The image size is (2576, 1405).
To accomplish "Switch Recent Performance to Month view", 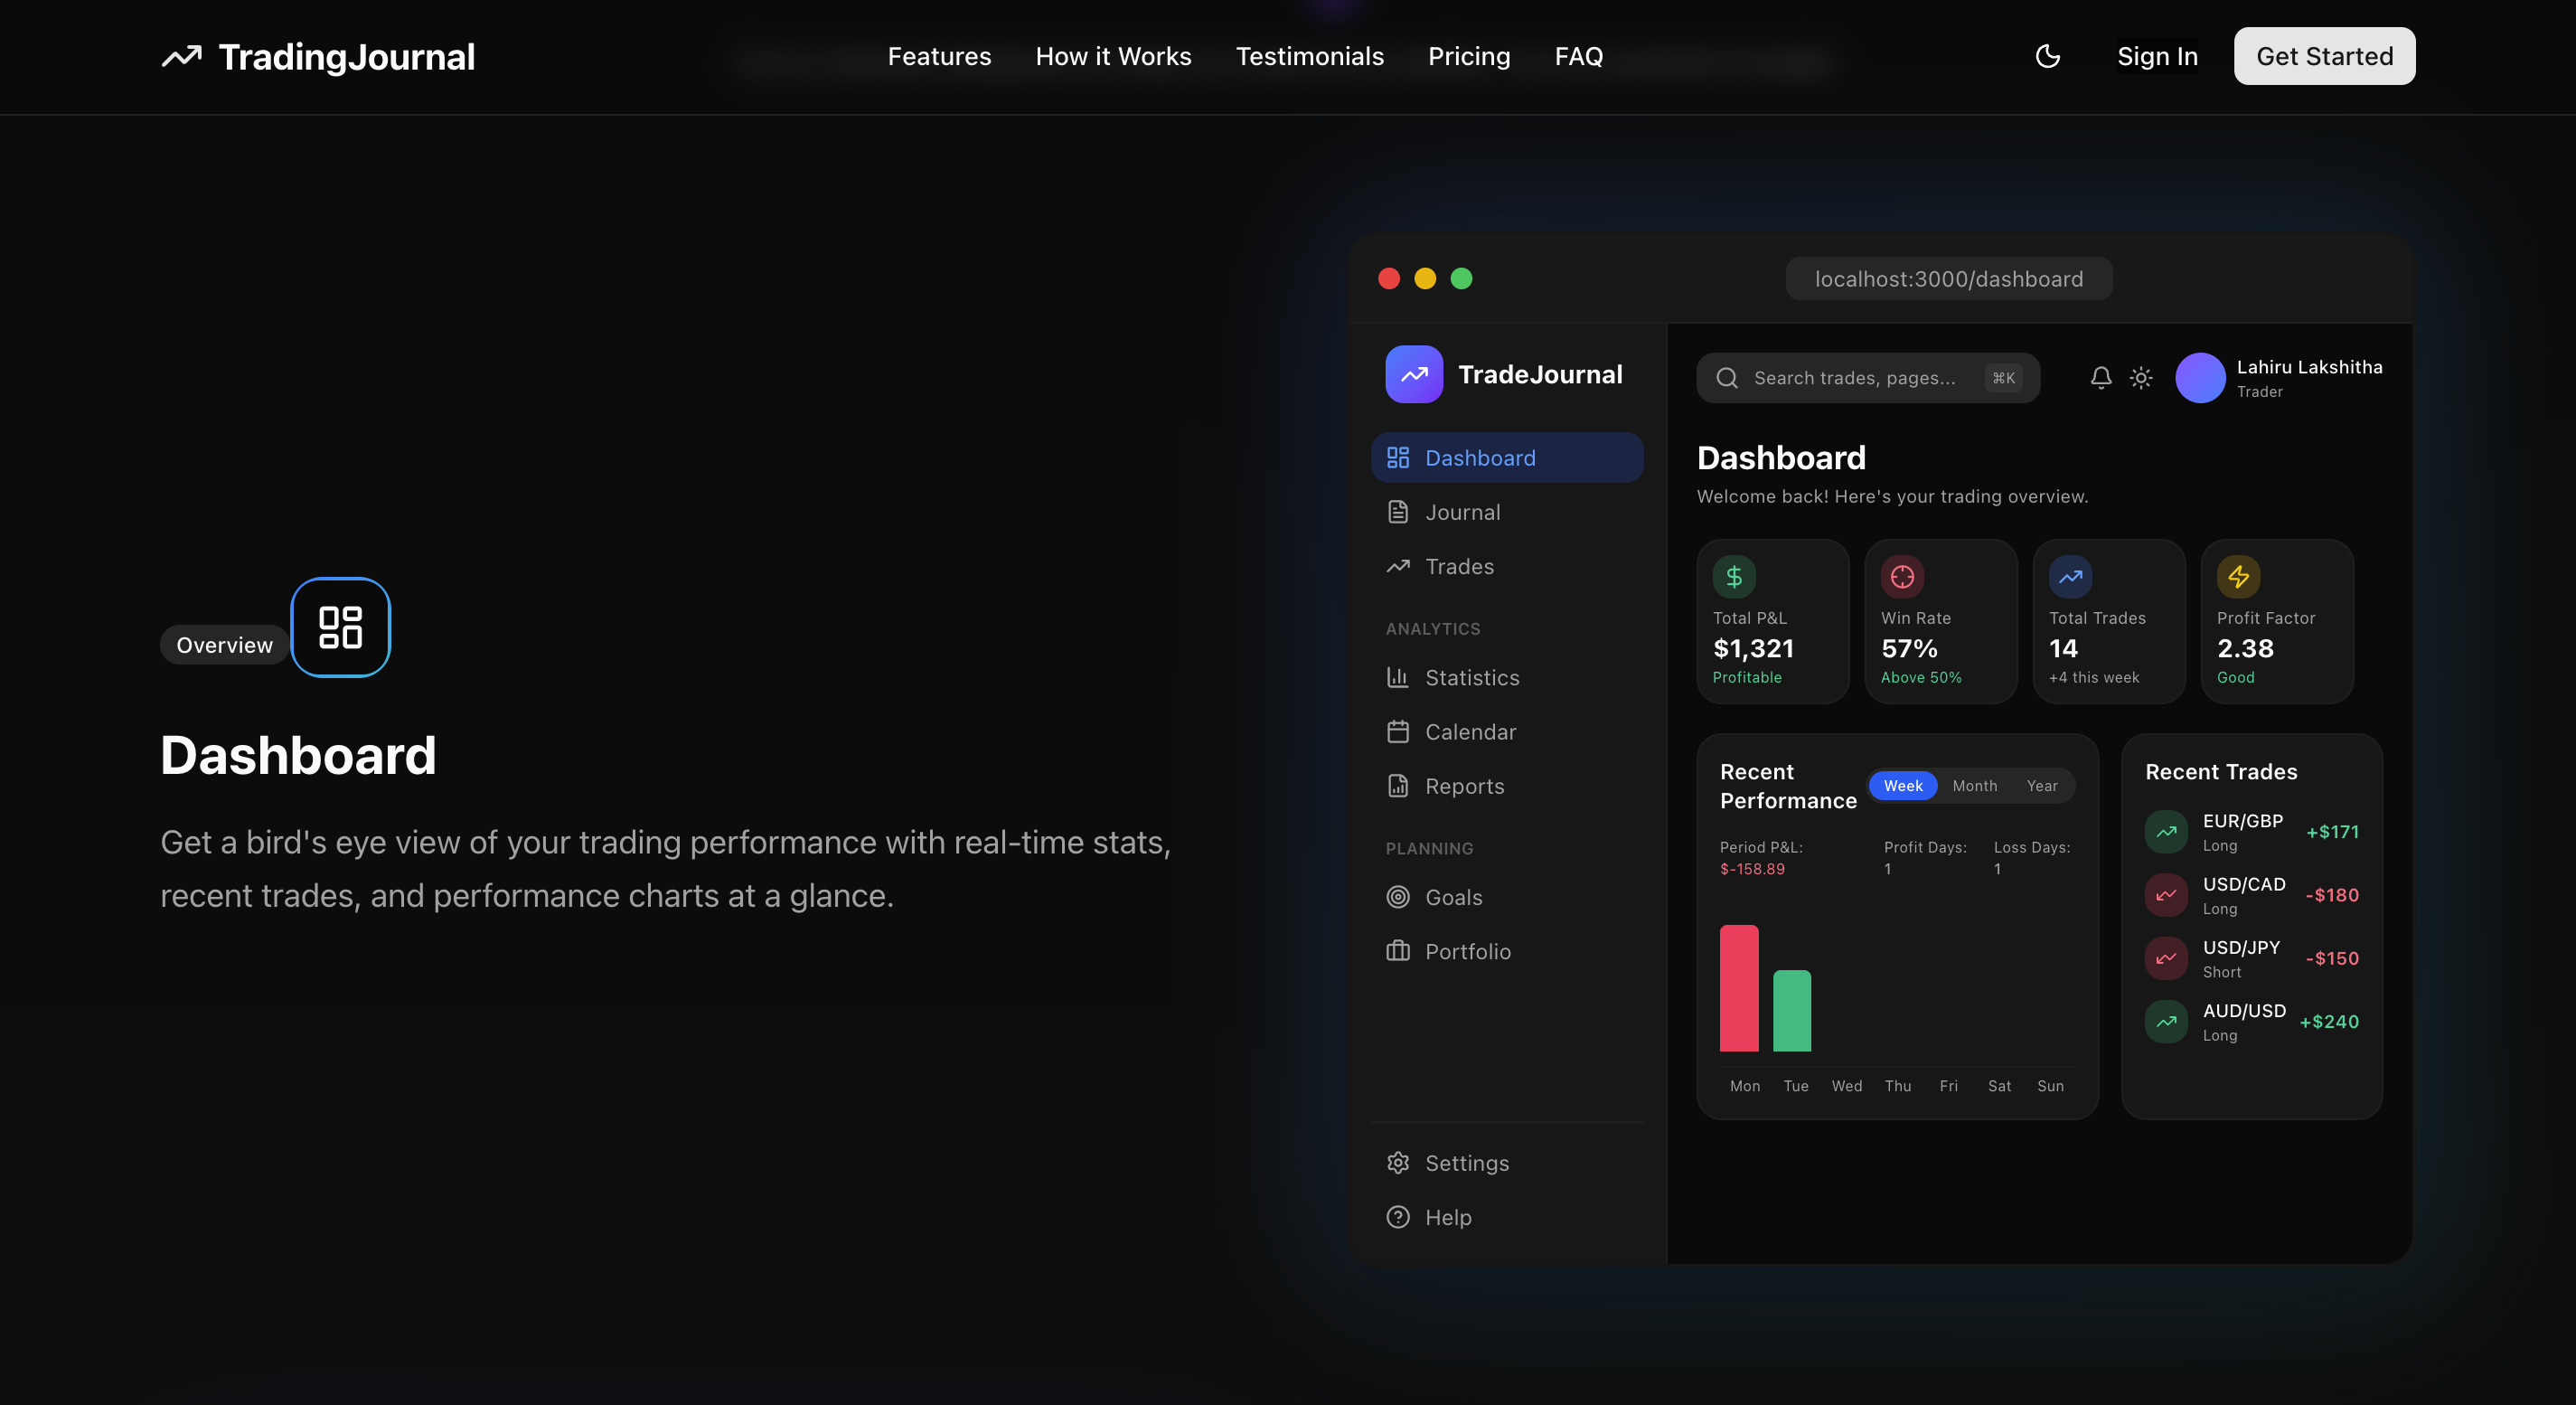I will [x=1974, y=786].
